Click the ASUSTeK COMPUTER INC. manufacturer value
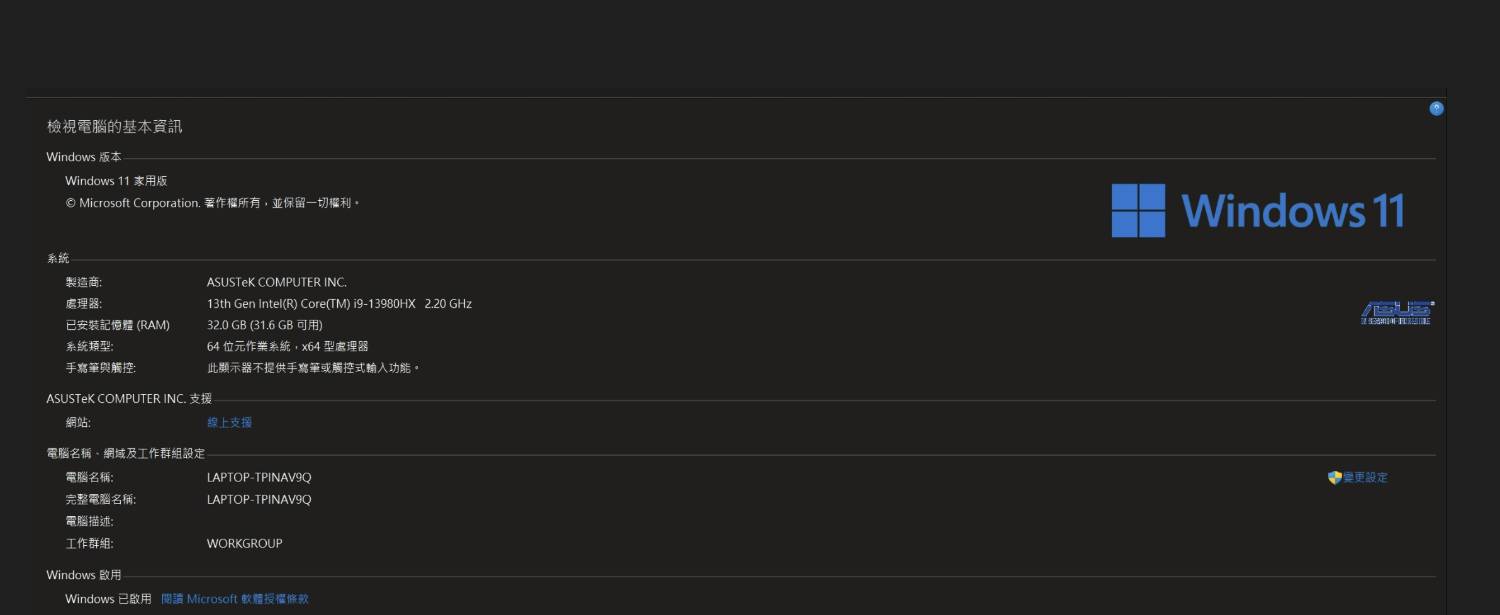Viewport: 1500px width, 615px height. 276,282
